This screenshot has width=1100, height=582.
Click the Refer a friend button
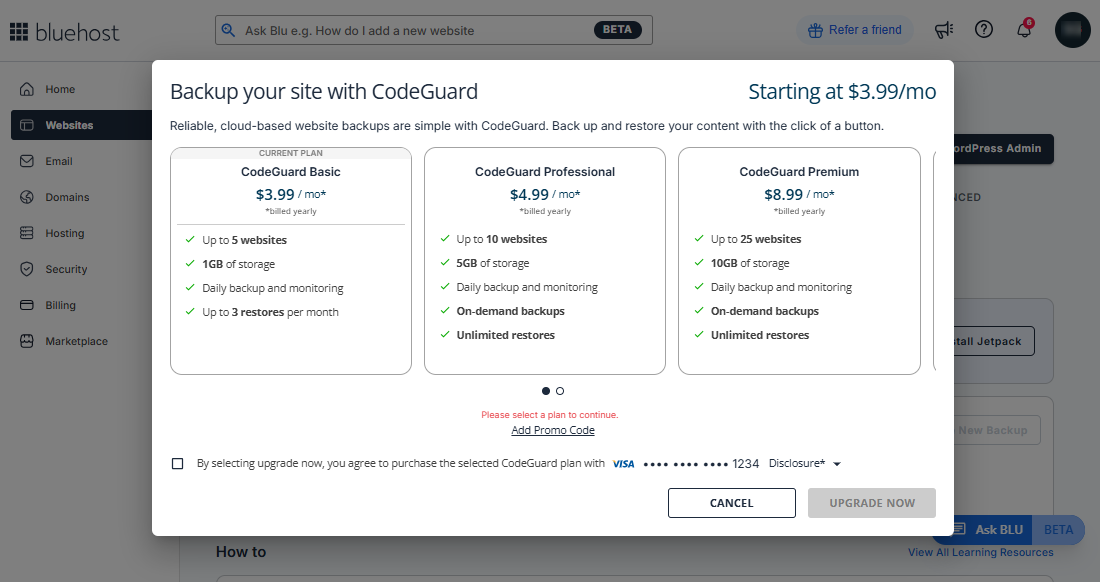[x=855, y=29]
